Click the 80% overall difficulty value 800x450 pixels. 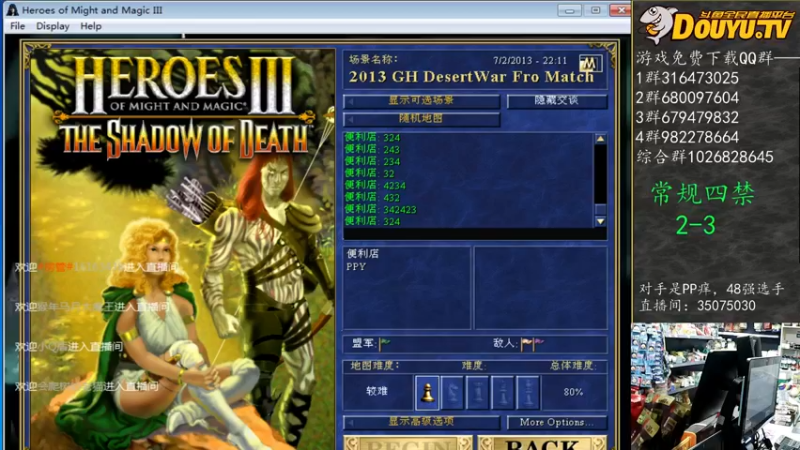click(x=573, y=392)
